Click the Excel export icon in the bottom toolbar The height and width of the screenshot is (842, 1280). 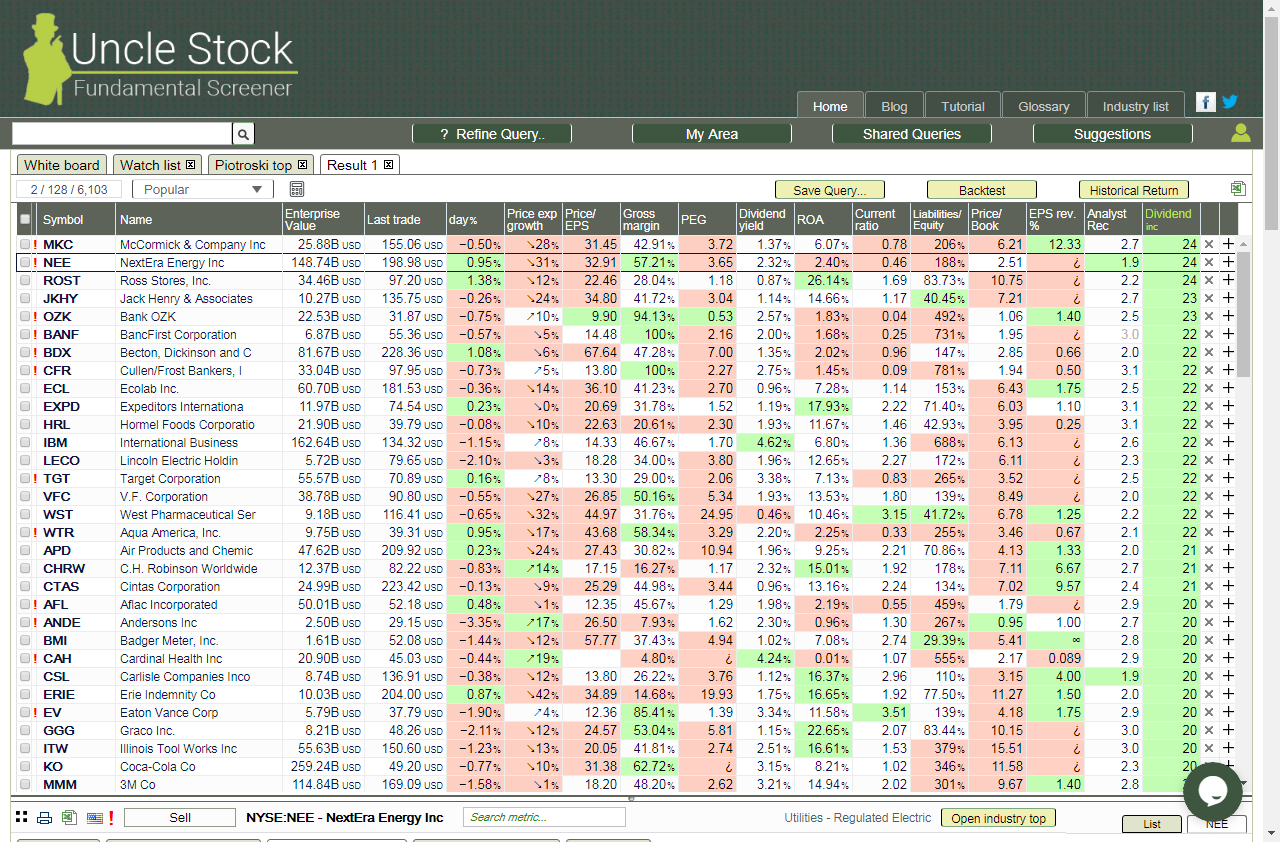point(68,817)
